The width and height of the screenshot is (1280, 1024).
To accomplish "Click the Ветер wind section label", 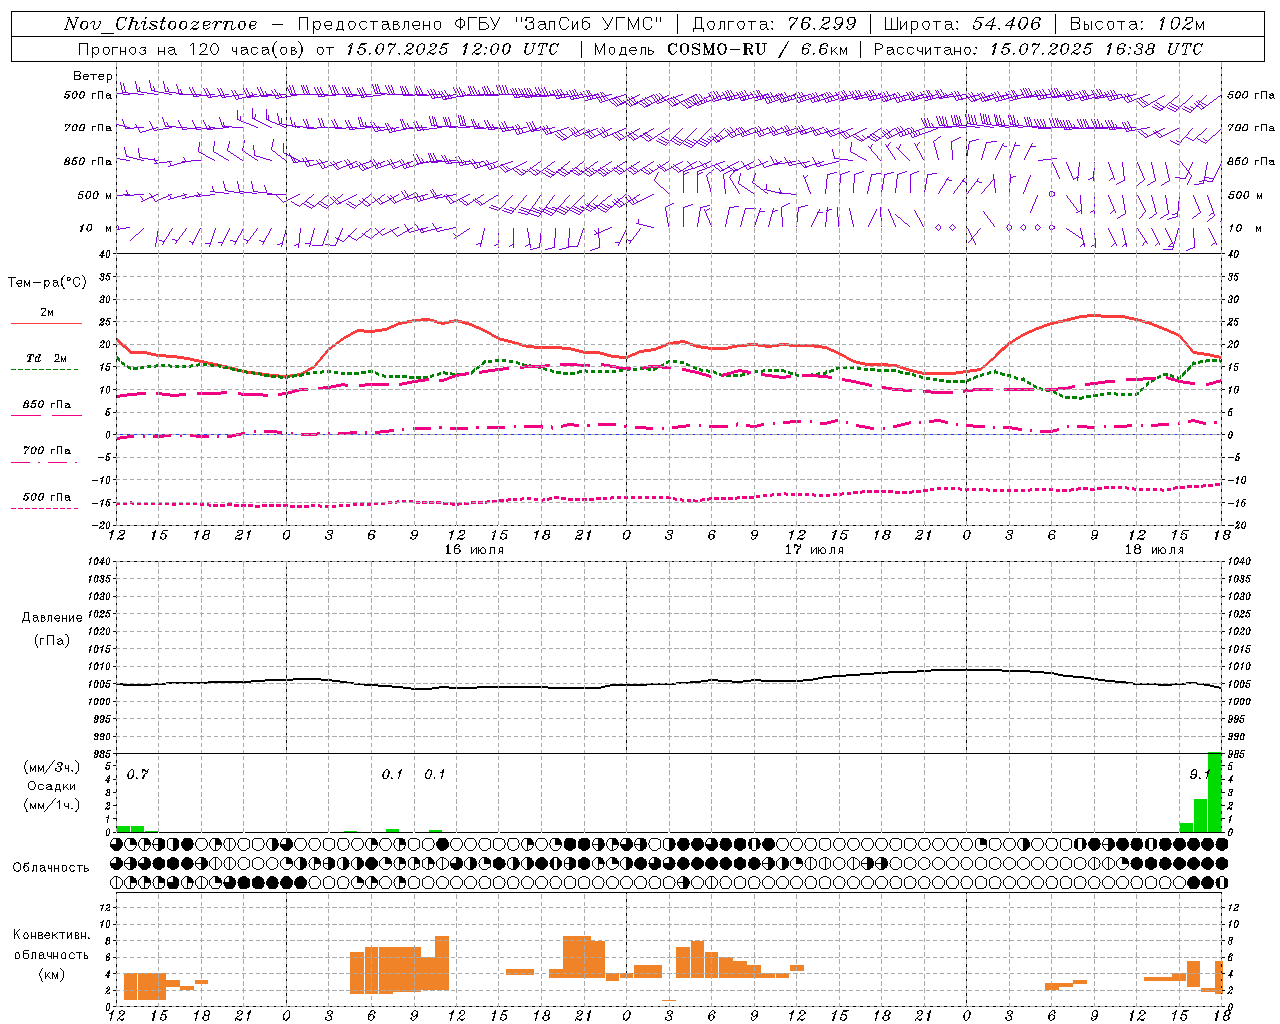I will pyautogui.click(x=93, y=76).
